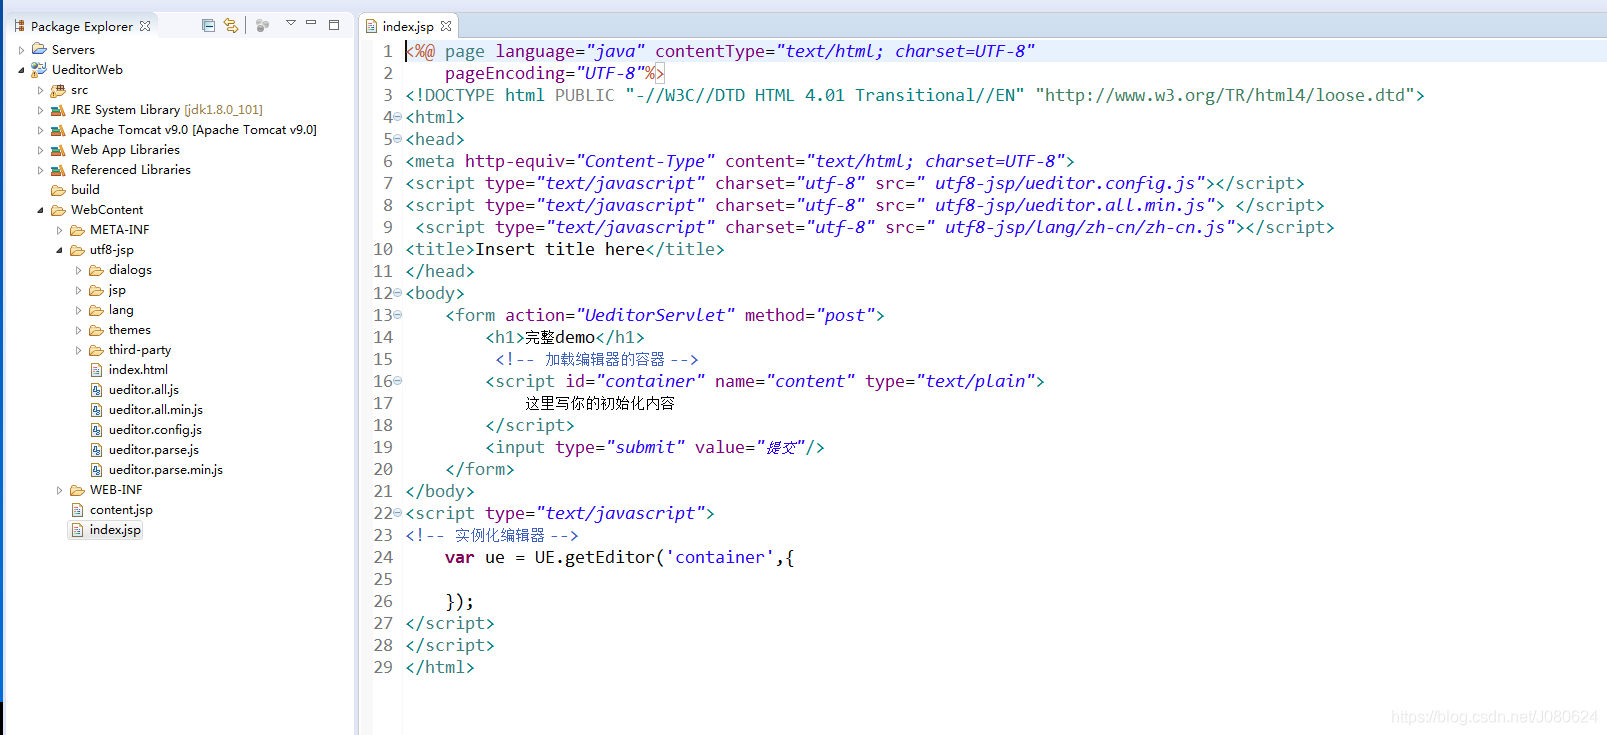Expand the Referenced Libraries node
This screenshot has width=1607, height=735.
[x=40, y=170]
